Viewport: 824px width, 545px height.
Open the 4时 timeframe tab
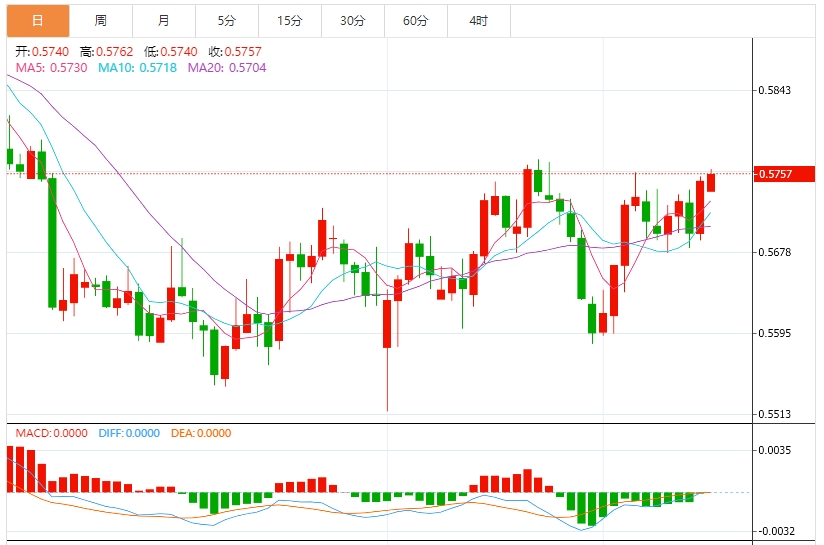[x=479, y=21]
